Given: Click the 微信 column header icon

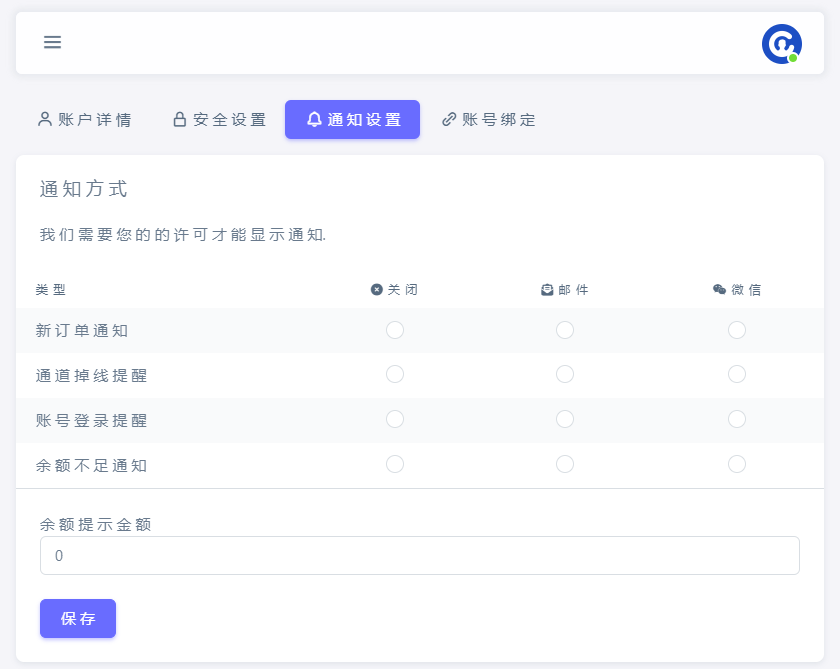Looking at the screenshot, I should (719, 290).
